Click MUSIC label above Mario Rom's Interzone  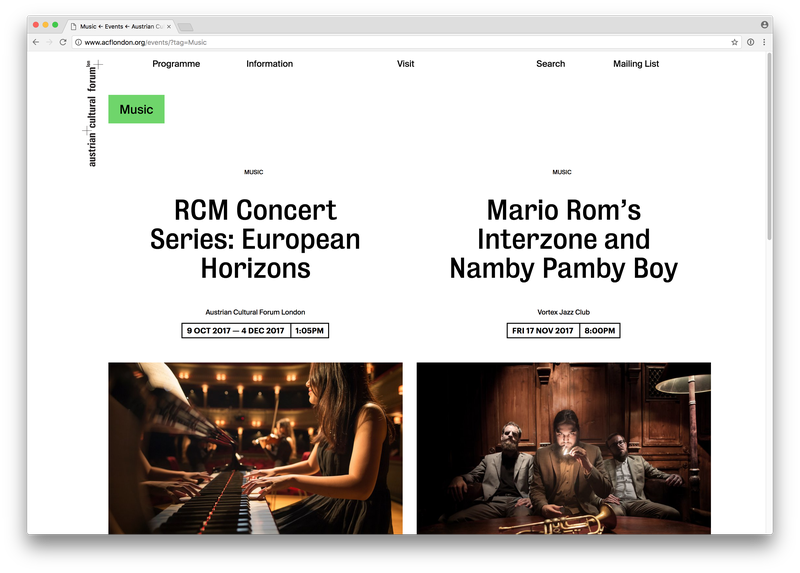[x=562, y=172]
